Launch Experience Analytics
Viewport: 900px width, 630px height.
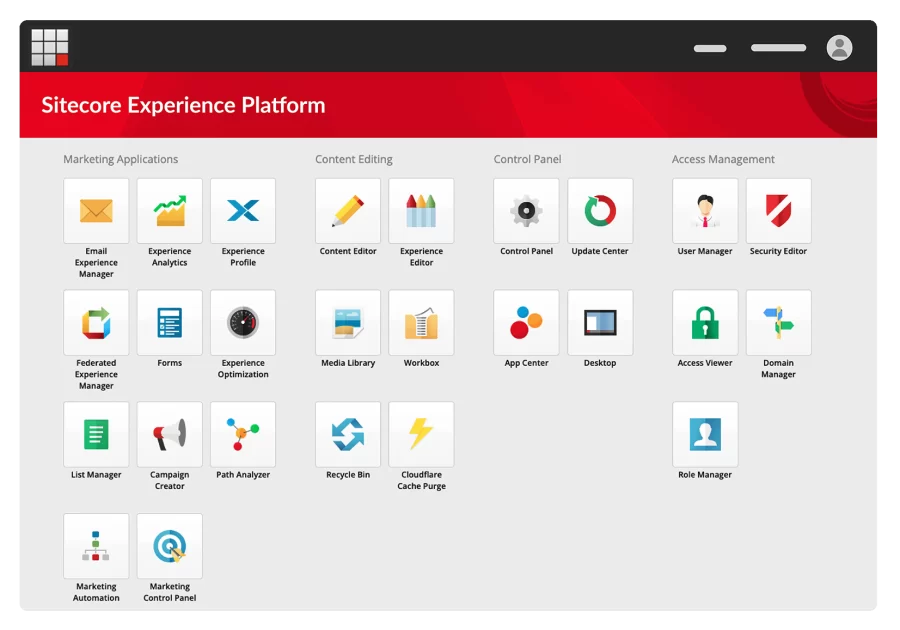pos(169,211)
